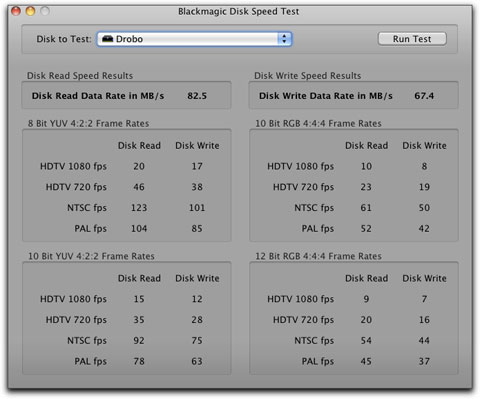Click 12 Bit RGB NTSC read value 54
Viewport: 480px width, 399px height.
coord(366,340)
